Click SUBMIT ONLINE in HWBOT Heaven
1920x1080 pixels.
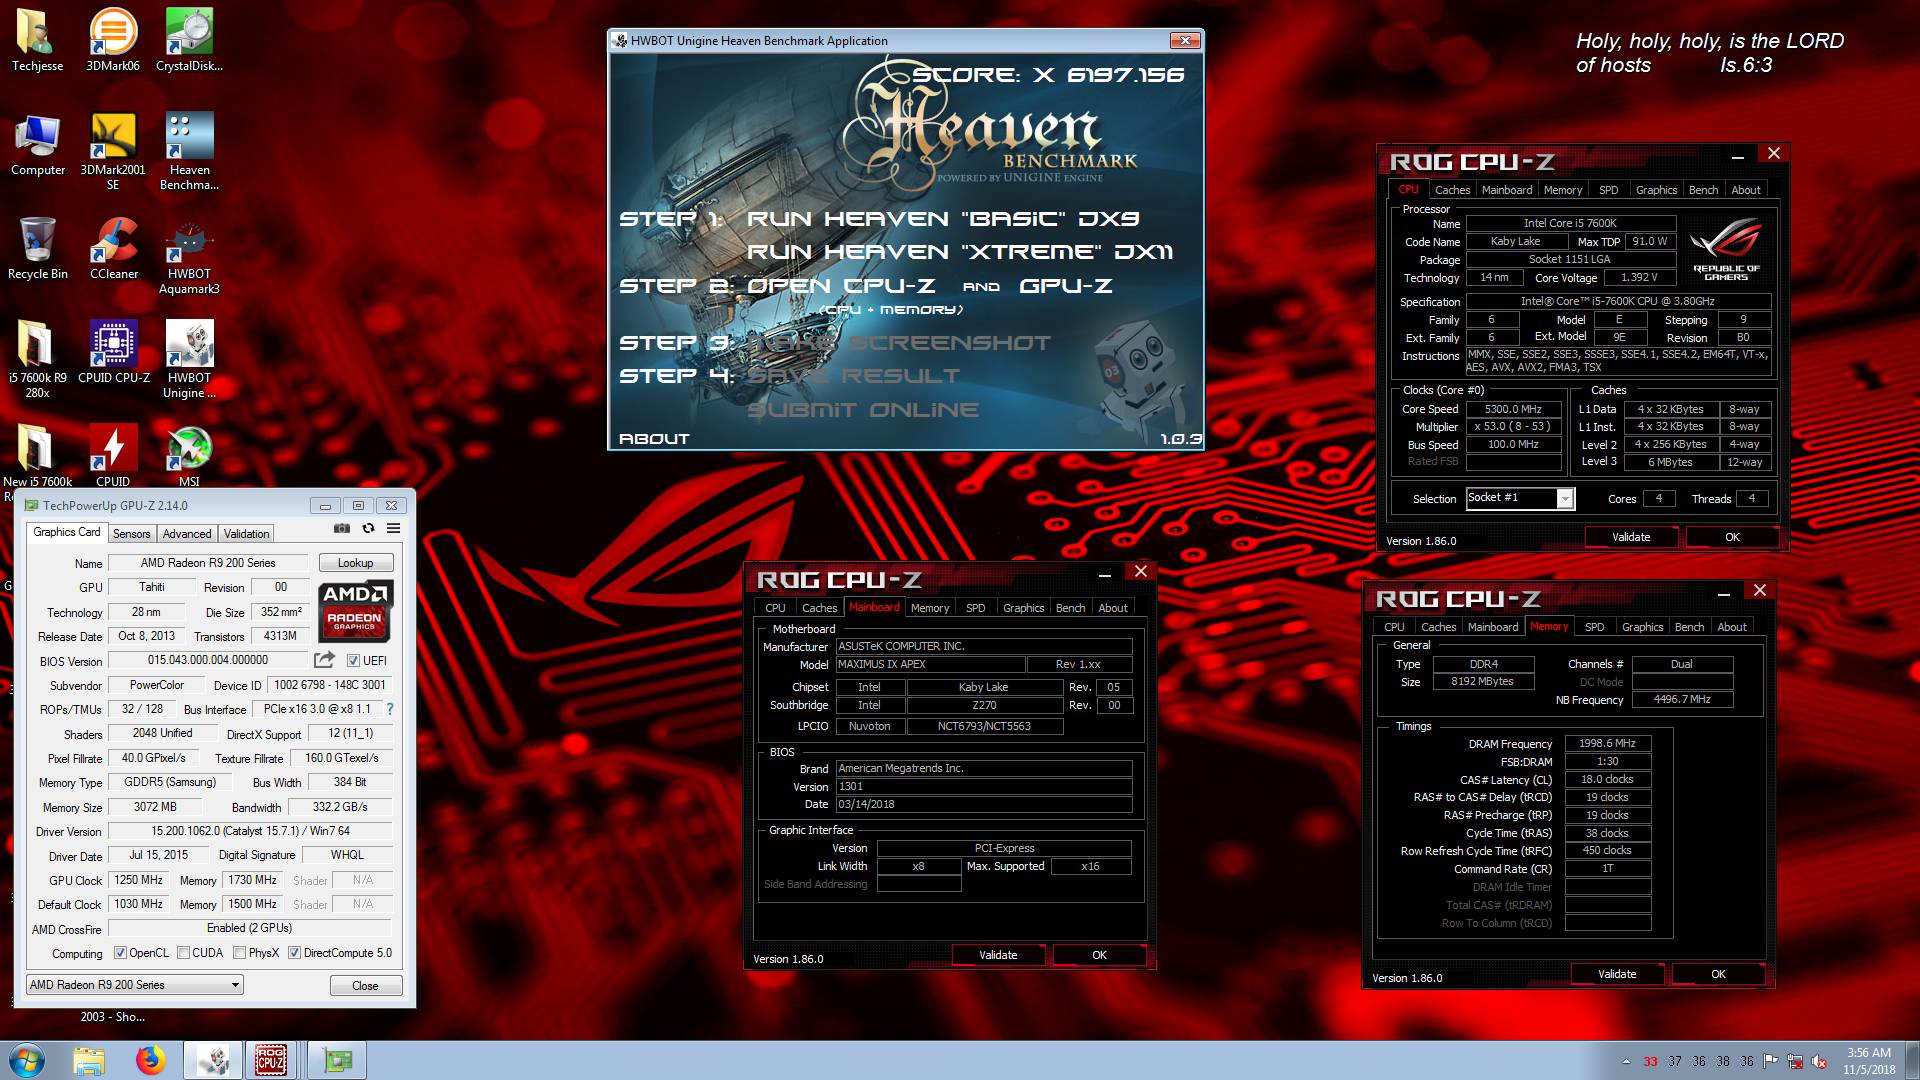pos(863,410)
